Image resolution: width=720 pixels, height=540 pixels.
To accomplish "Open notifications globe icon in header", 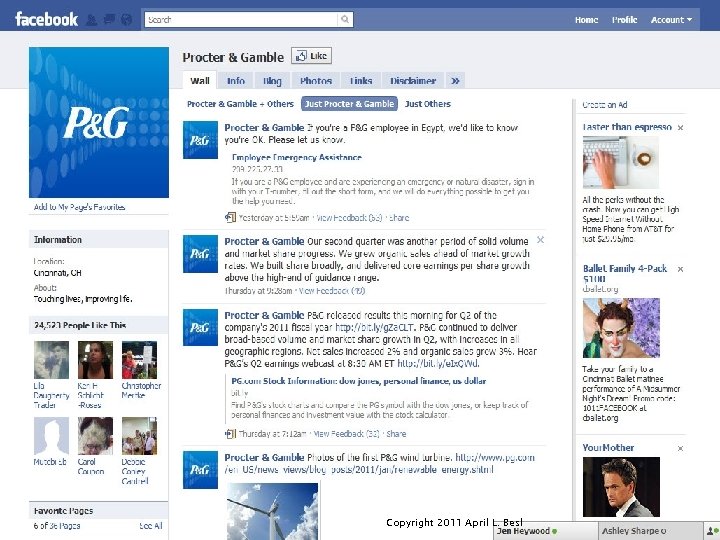I will coord(126,20).
